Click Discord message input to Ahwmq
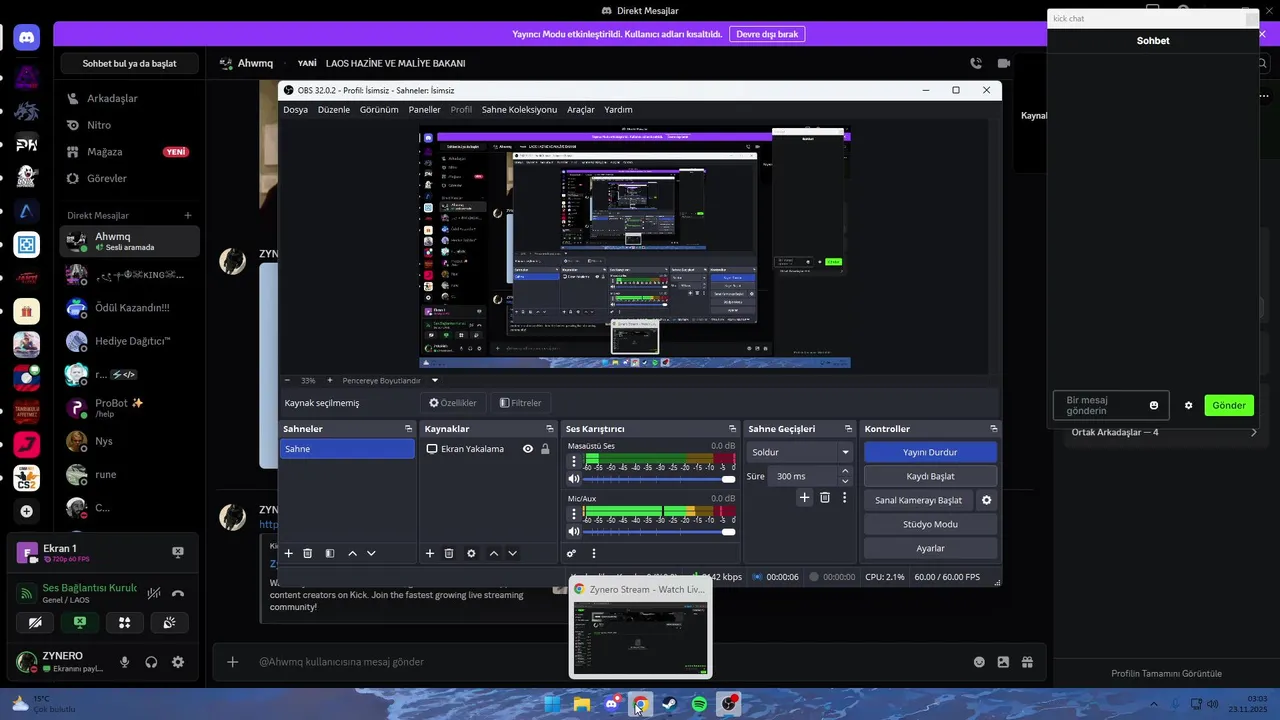1280x720 pixels. pos(600,662)
